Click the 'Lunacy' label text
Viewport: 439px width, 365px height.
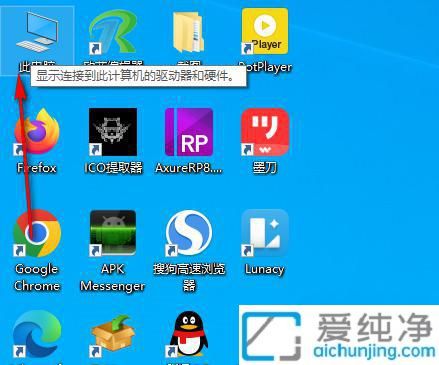point(265,269)
